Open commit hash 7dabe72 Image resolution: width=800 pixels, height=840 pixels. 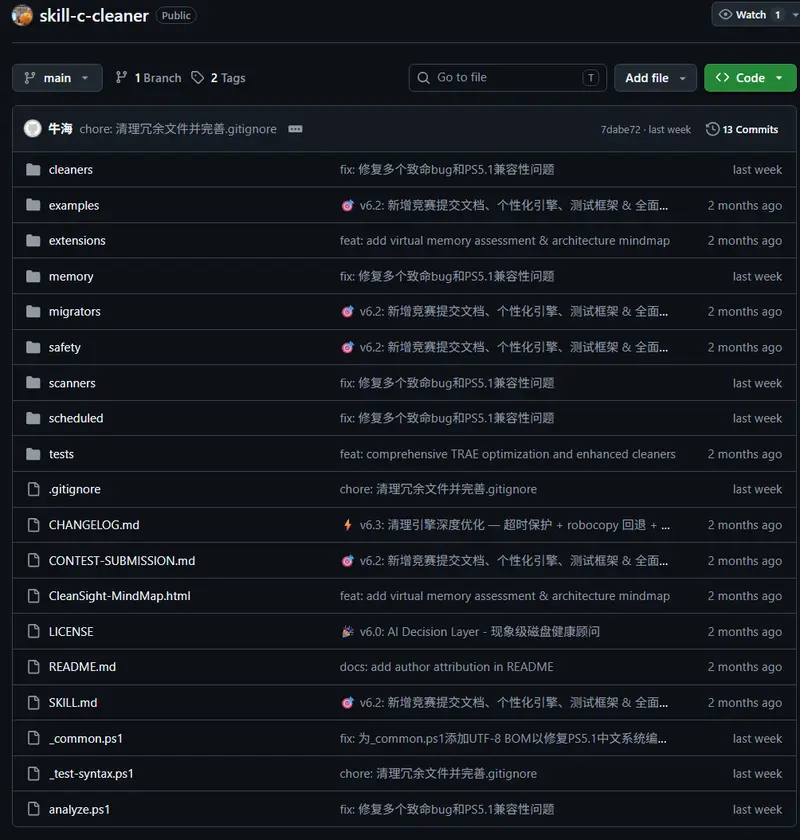(x=620, y=130)
